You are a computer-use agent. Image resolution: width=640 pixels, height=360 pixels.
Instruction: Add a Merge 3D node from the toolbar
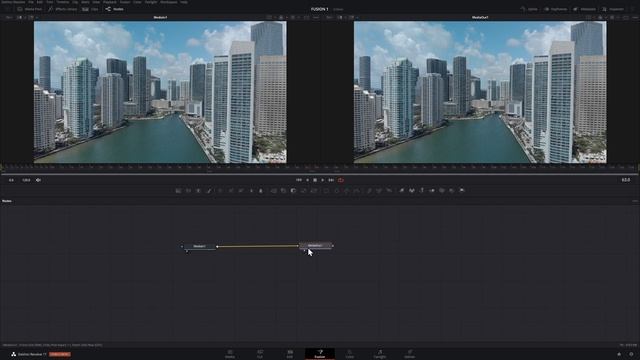click(x=431, y=190)
